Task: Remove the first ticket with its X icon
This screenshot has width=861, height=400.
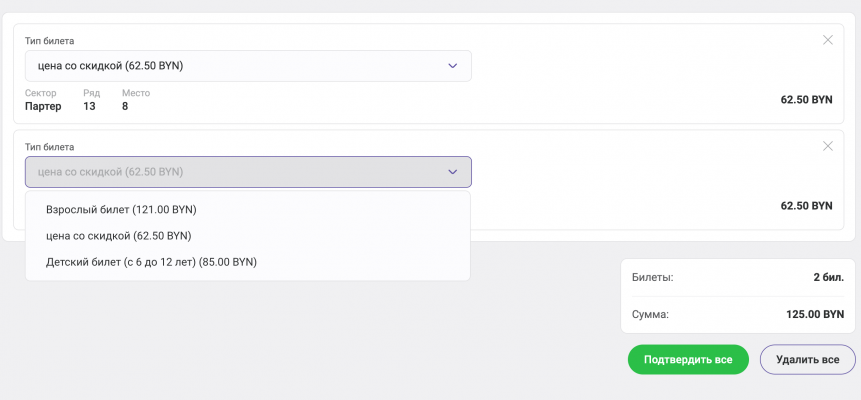Action: pyautogui.click(x=827, y=40)
